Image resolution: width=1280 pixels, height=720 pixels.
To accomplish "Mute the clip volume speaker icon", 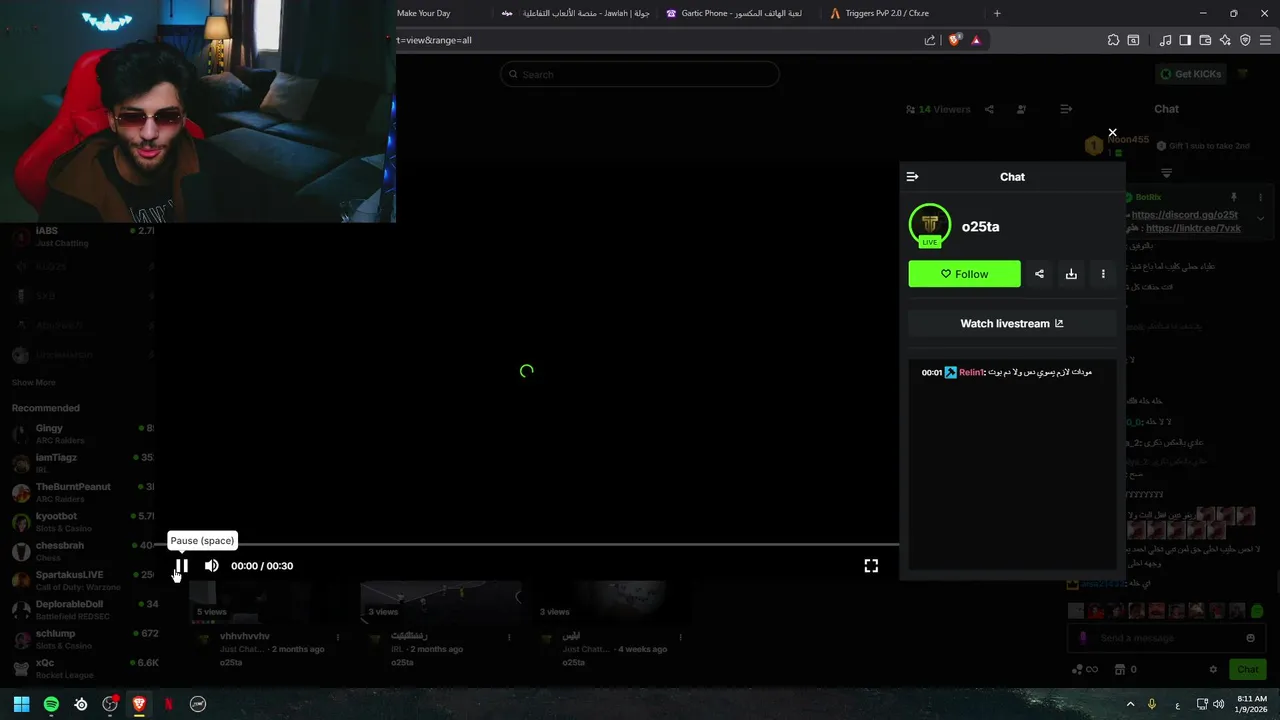I will pos(212,566).
